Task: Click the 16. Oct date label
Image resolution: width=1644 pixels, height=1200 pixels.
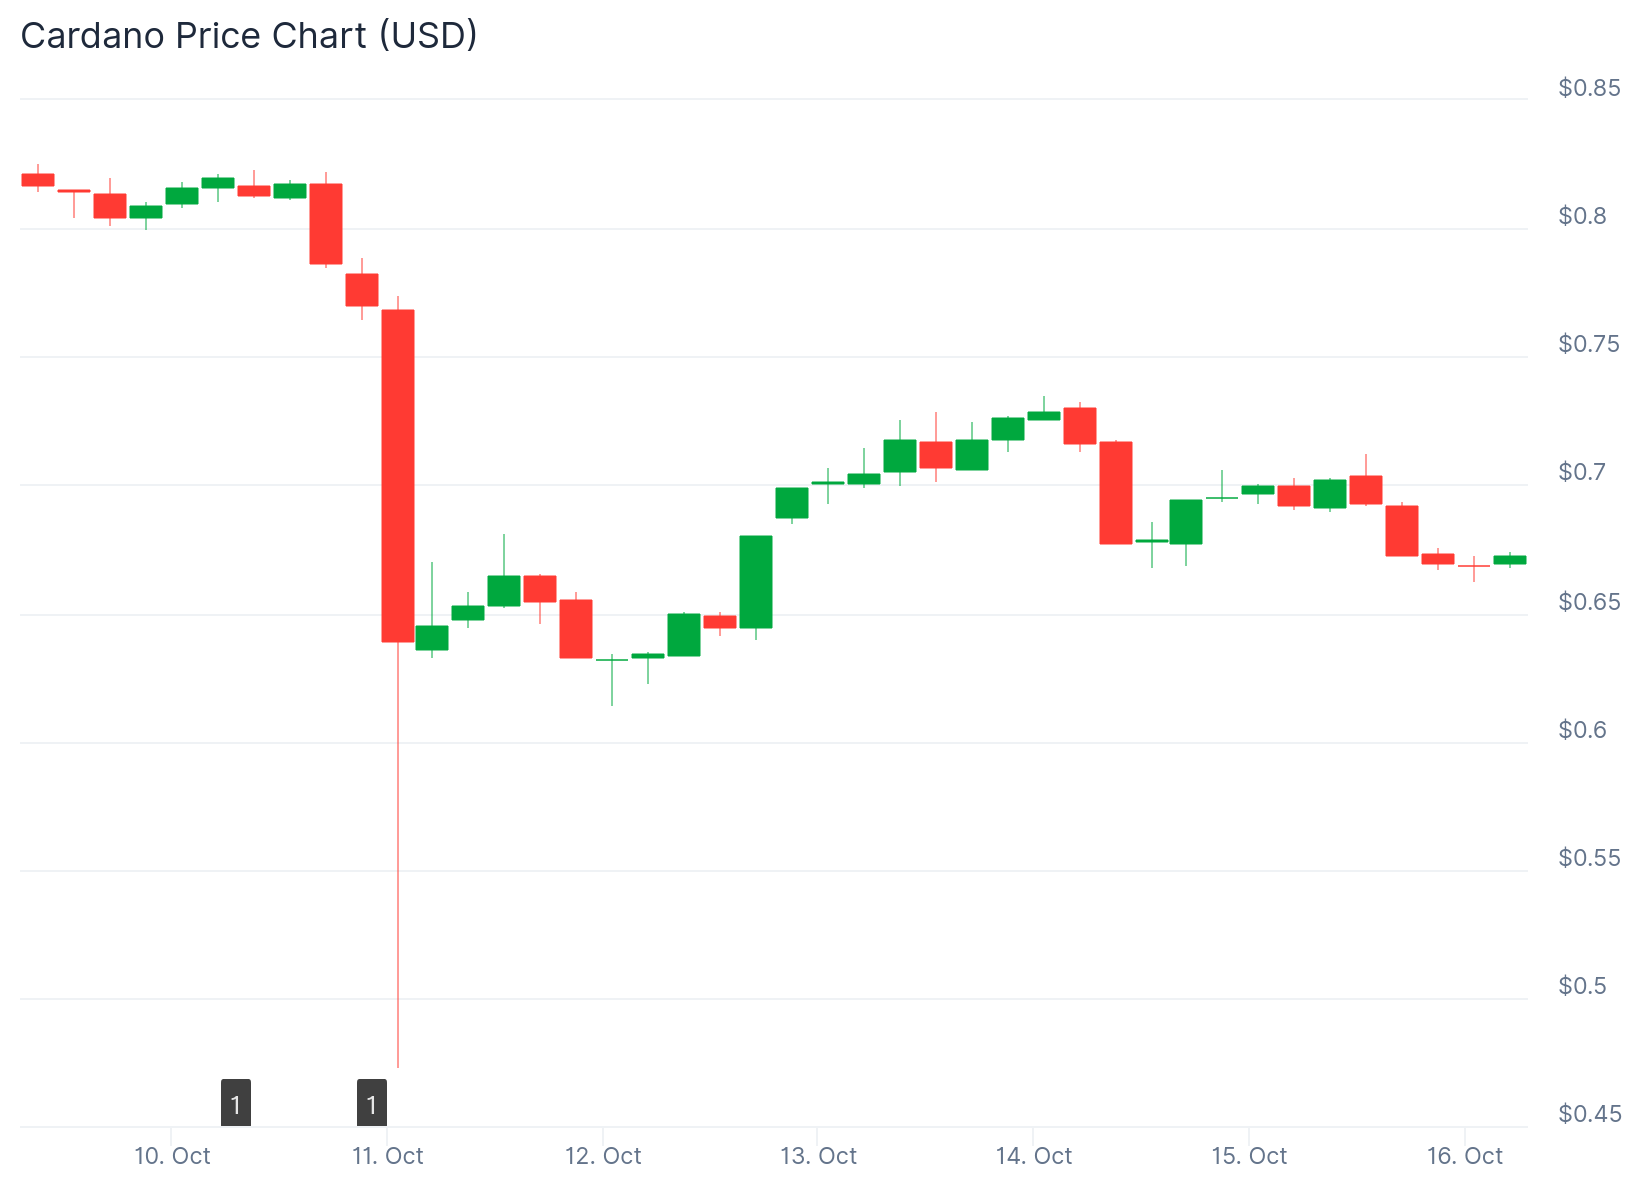Action: tap(1464, 1156)
